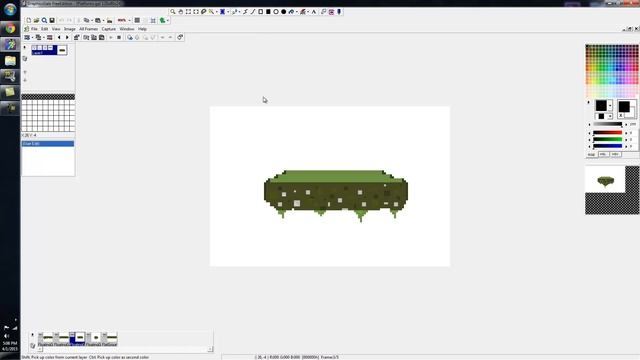The width and height of the screenshot is (640, 360).
Task: Select the filled rectangle tool
Action: (x=268, y=12)
